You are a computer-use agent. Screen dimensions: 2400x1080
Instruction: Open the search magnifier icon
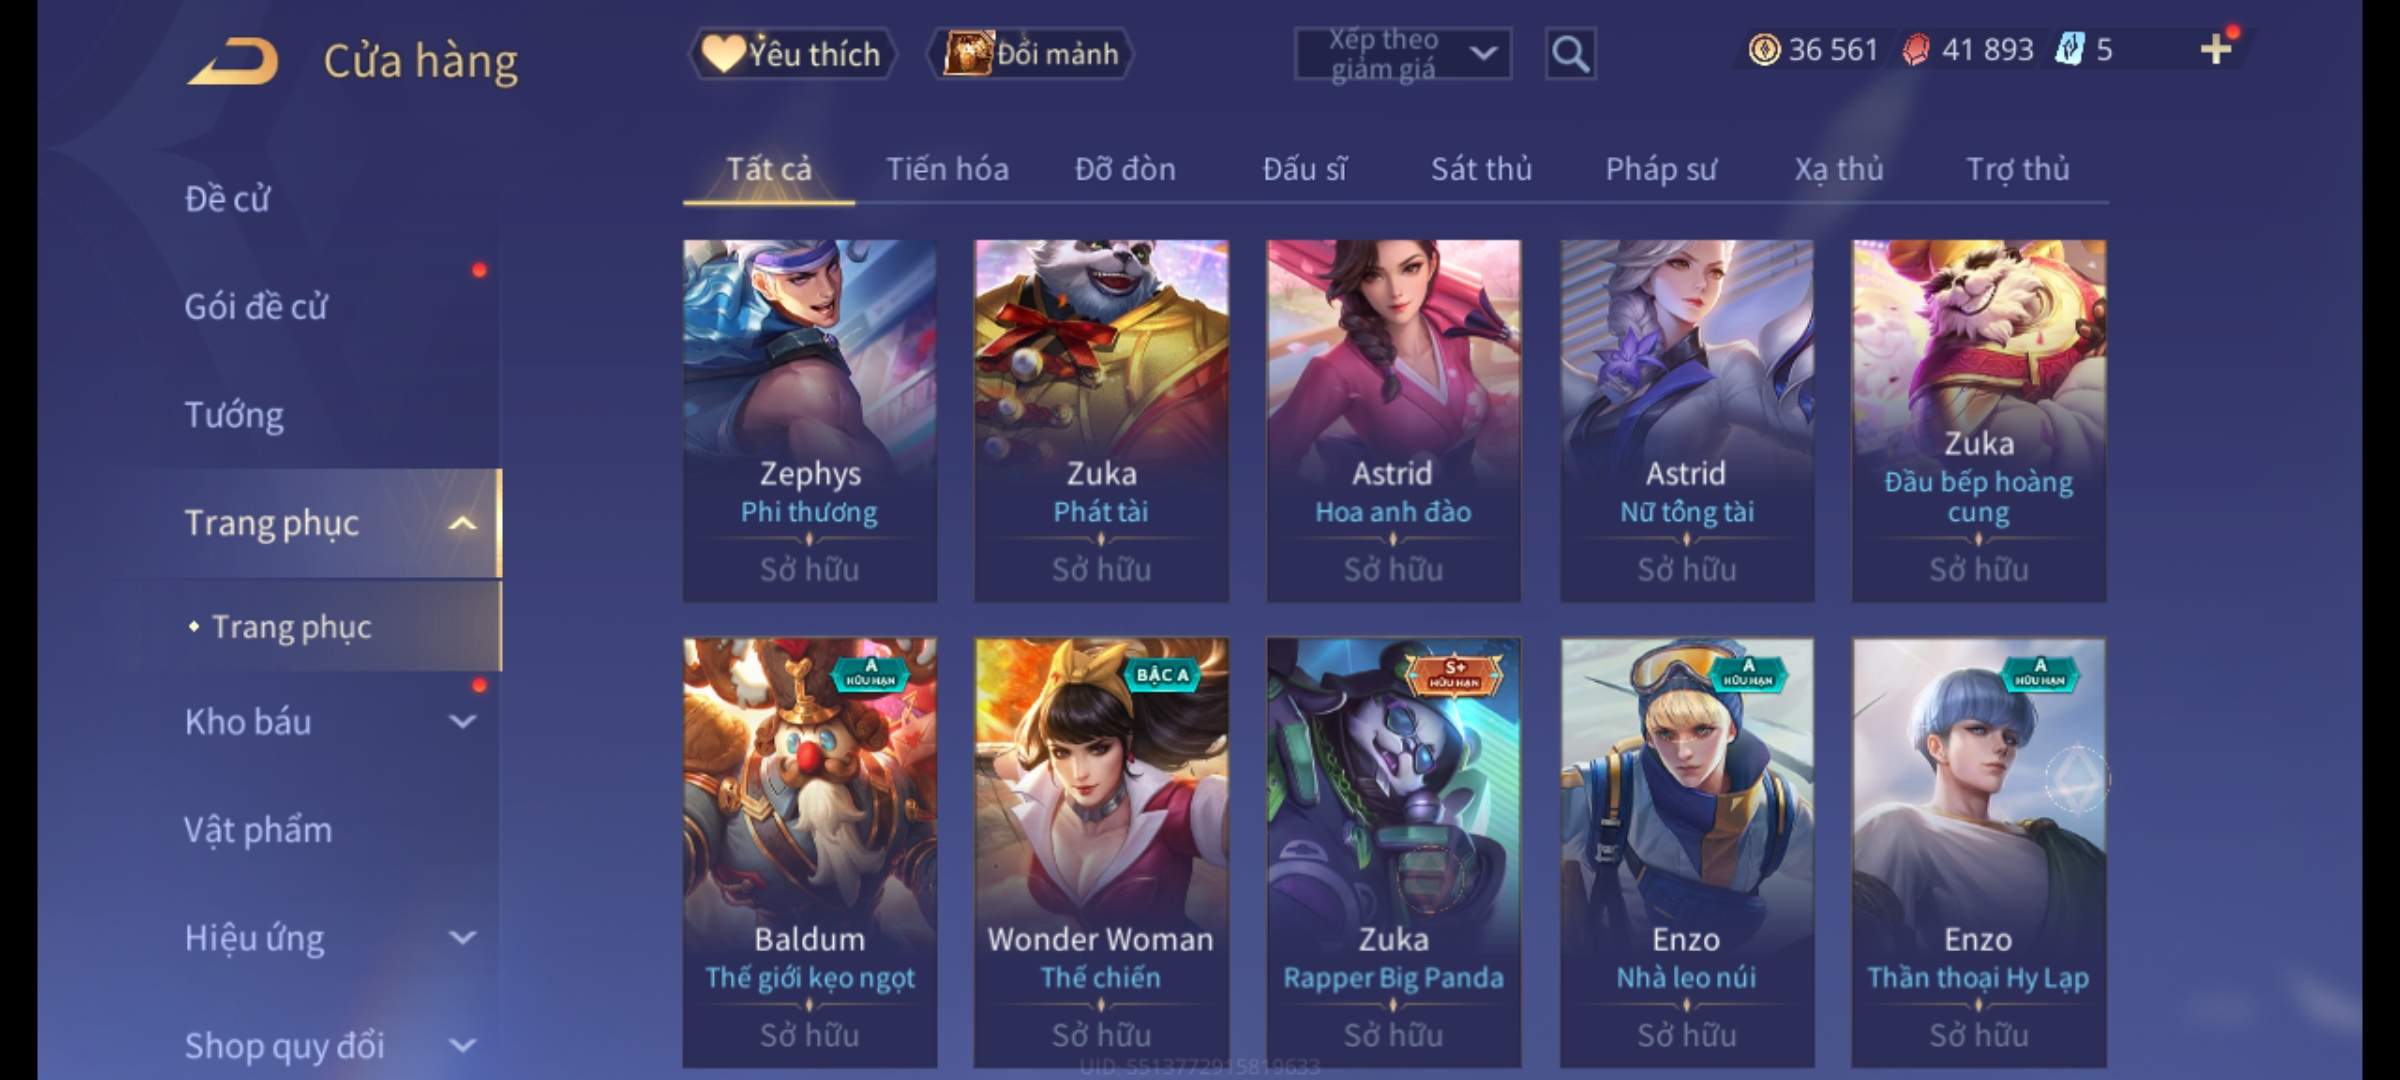click(1570, 54)
